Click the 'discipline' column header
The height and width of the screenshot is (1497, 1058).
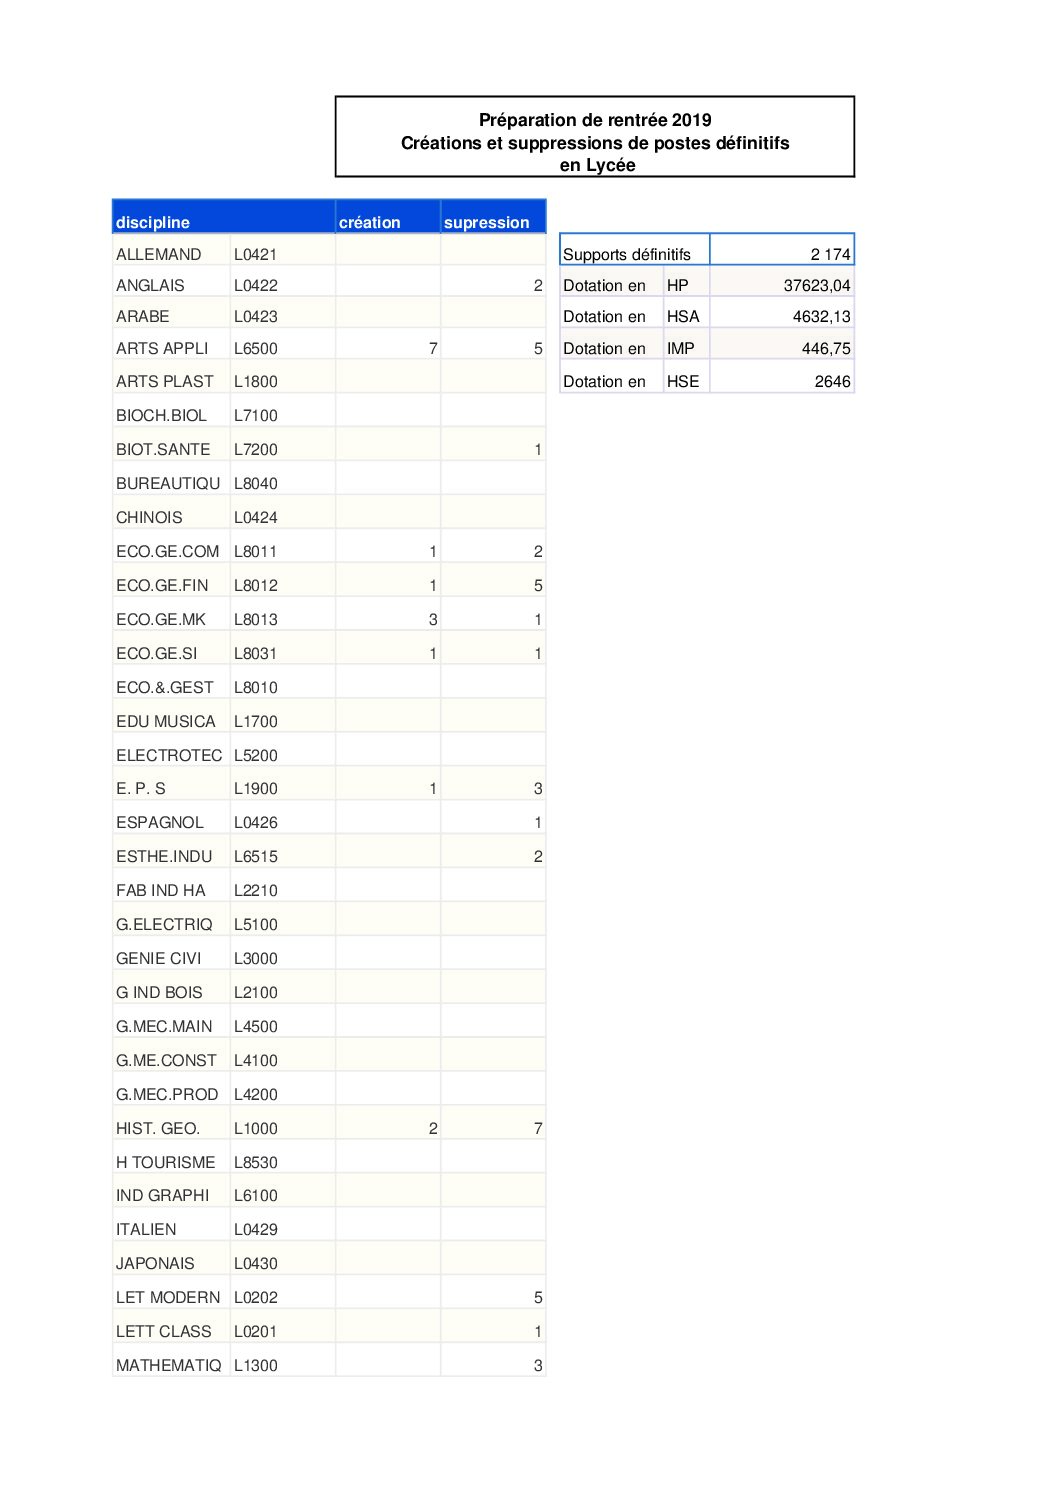tap(223, 216)
